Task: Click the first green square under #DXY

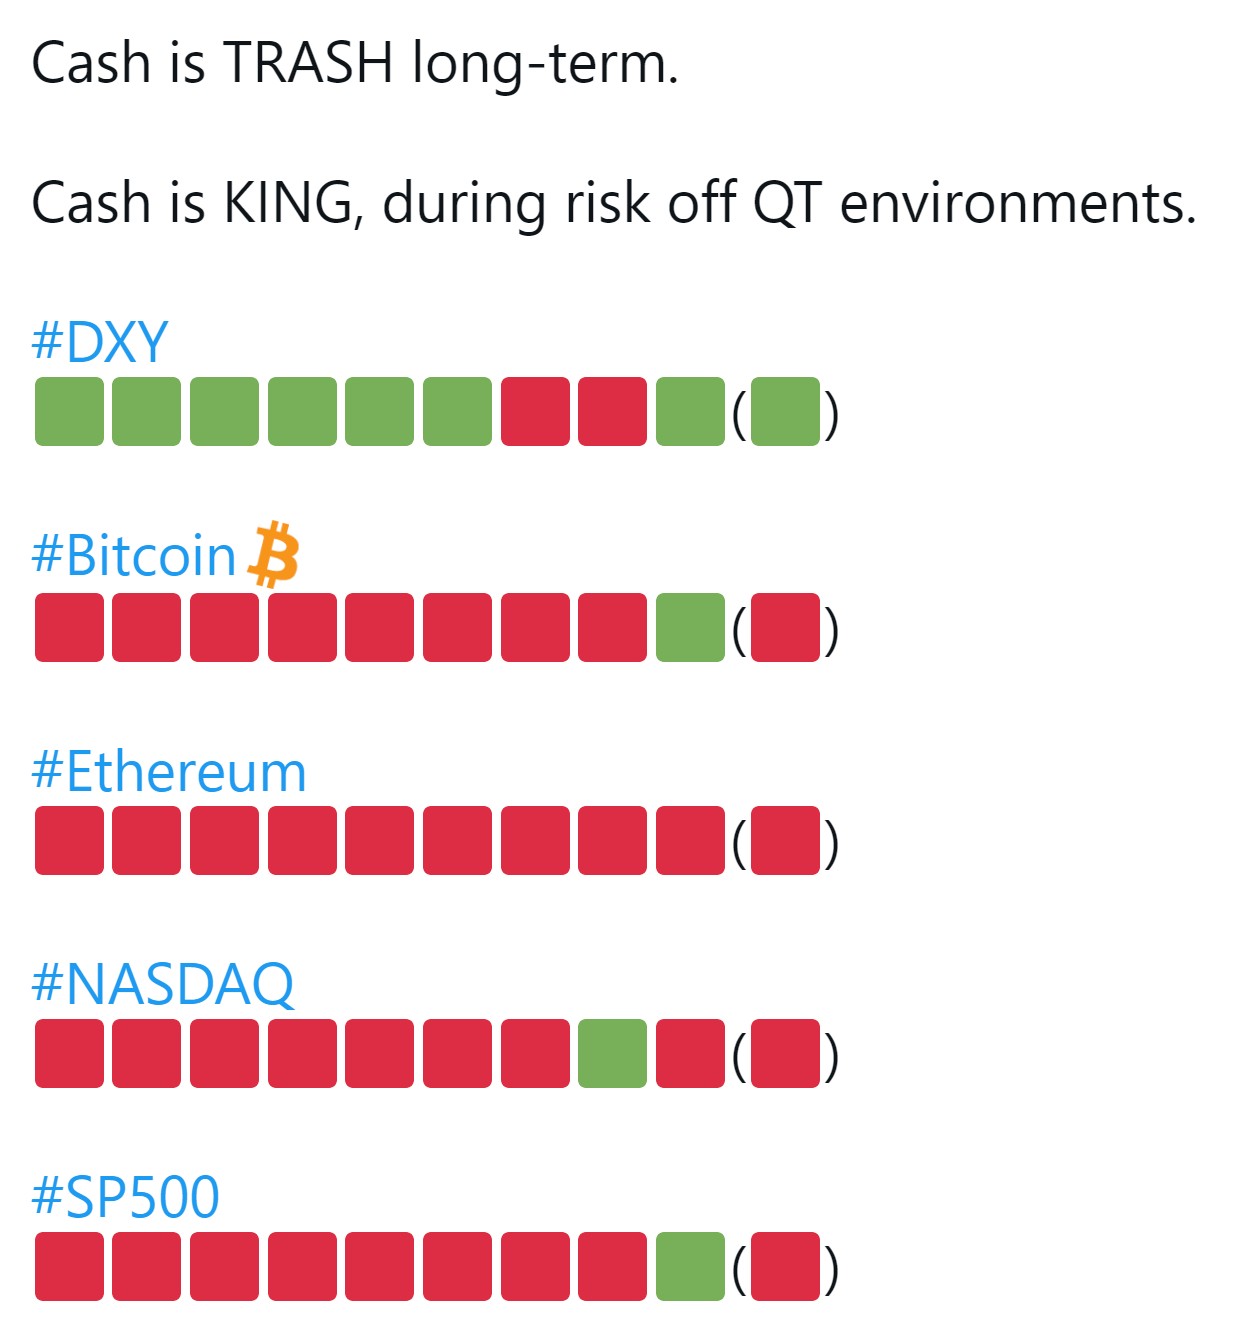Action: 69,411
